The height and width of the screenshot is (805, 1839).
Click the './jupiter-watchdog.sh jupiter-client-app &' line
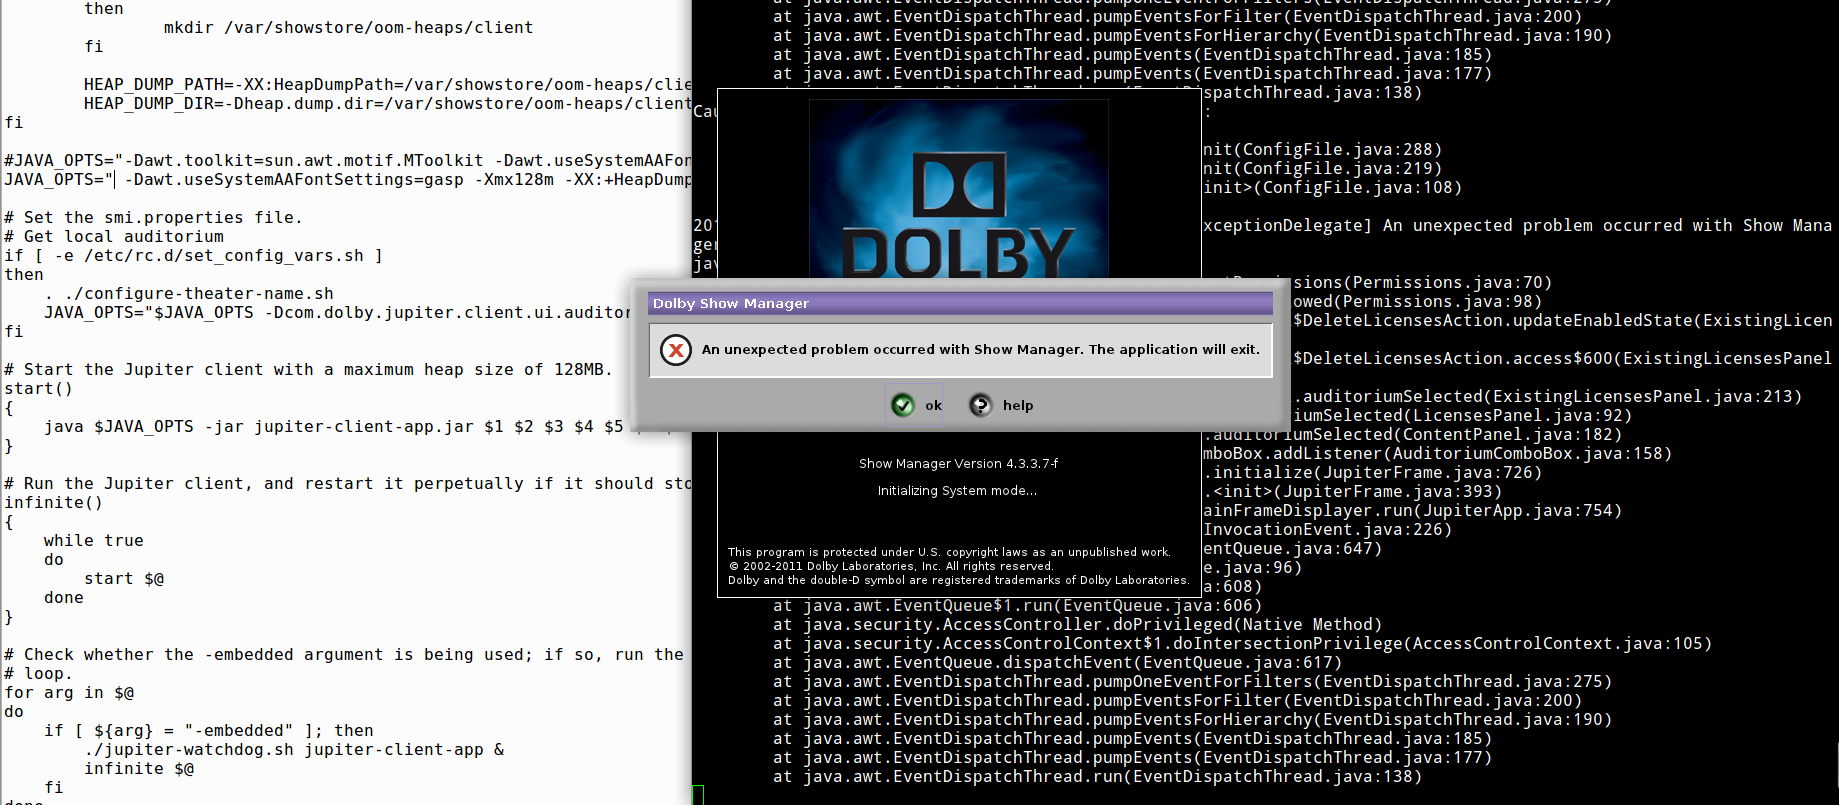pos(294,750)
